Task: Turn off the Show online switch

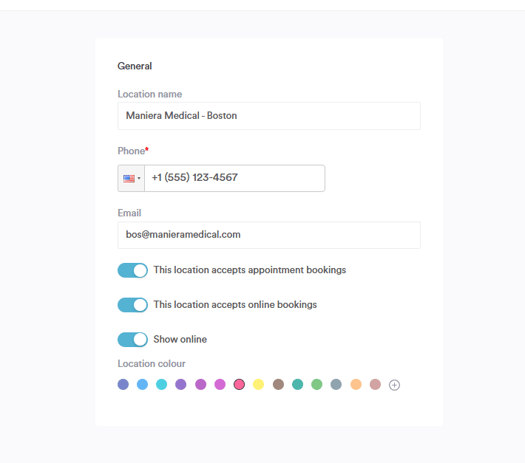Action: click(133, 339)
